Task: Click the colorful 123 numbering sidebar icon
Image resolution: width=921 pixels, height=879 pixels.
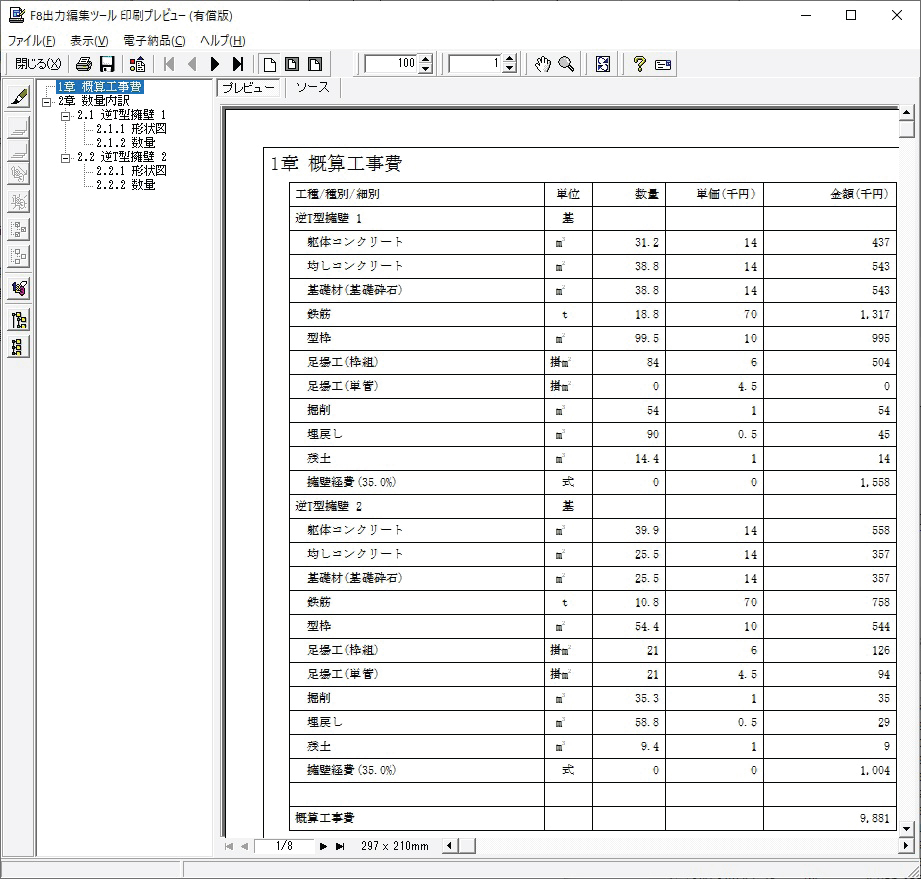Action: pyautogui.click(x=19, y=288)
